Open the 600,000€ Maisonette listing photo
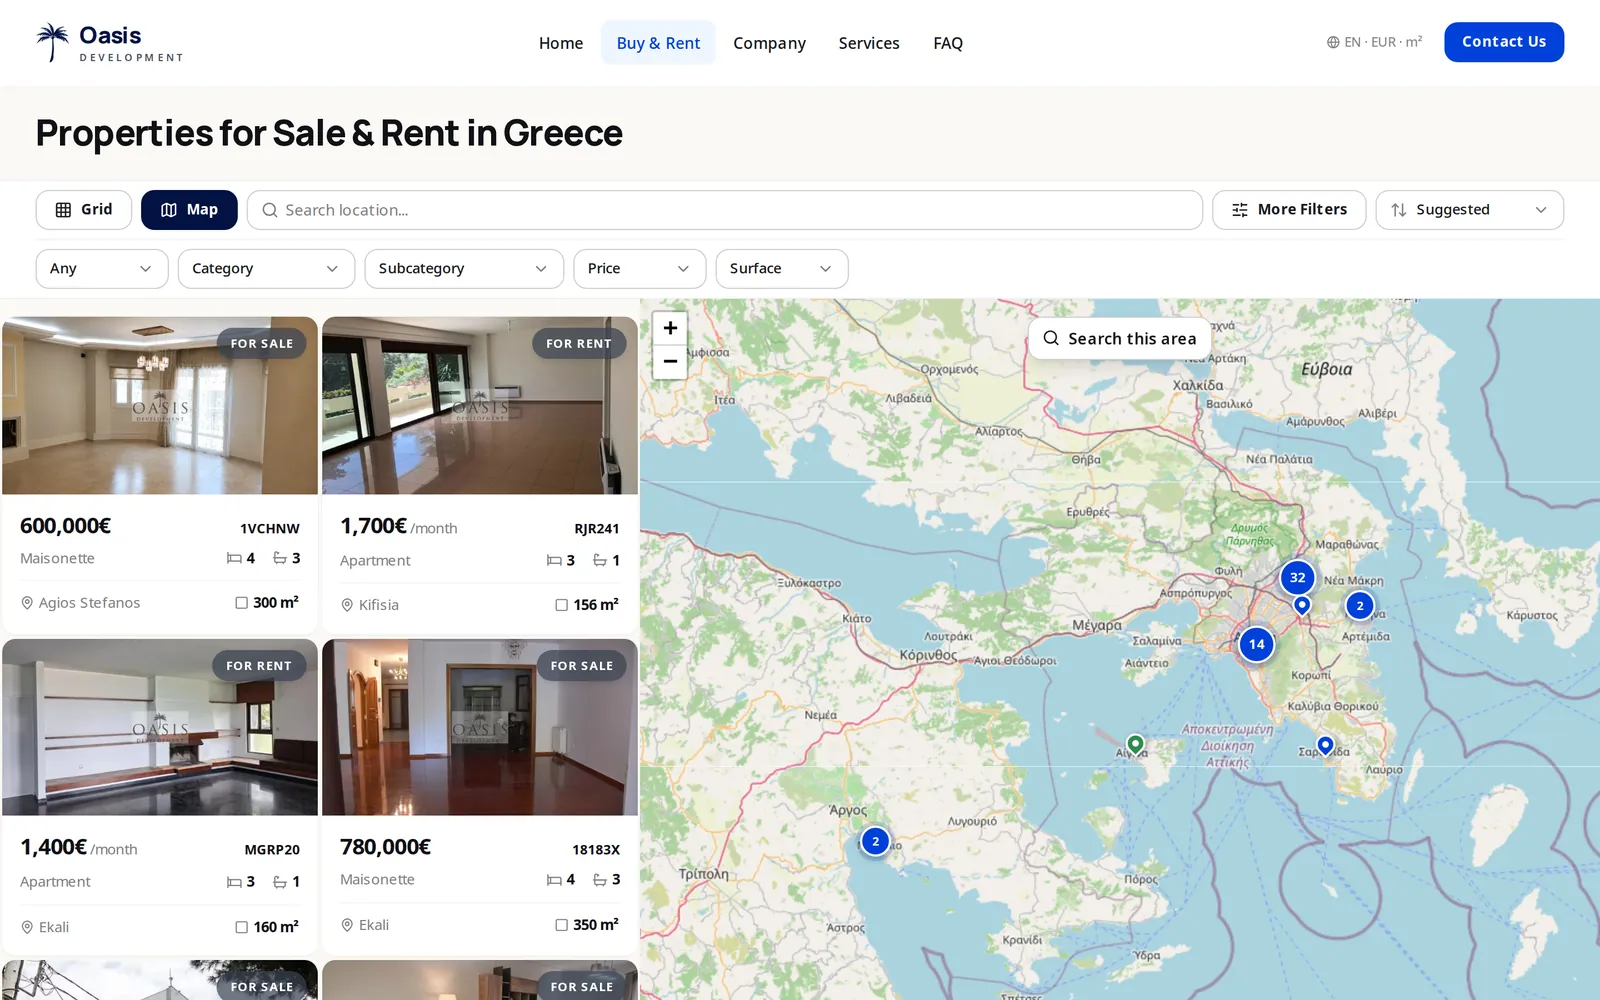Viewport: 1600px width, 1000px height. (x=160, y=406)
